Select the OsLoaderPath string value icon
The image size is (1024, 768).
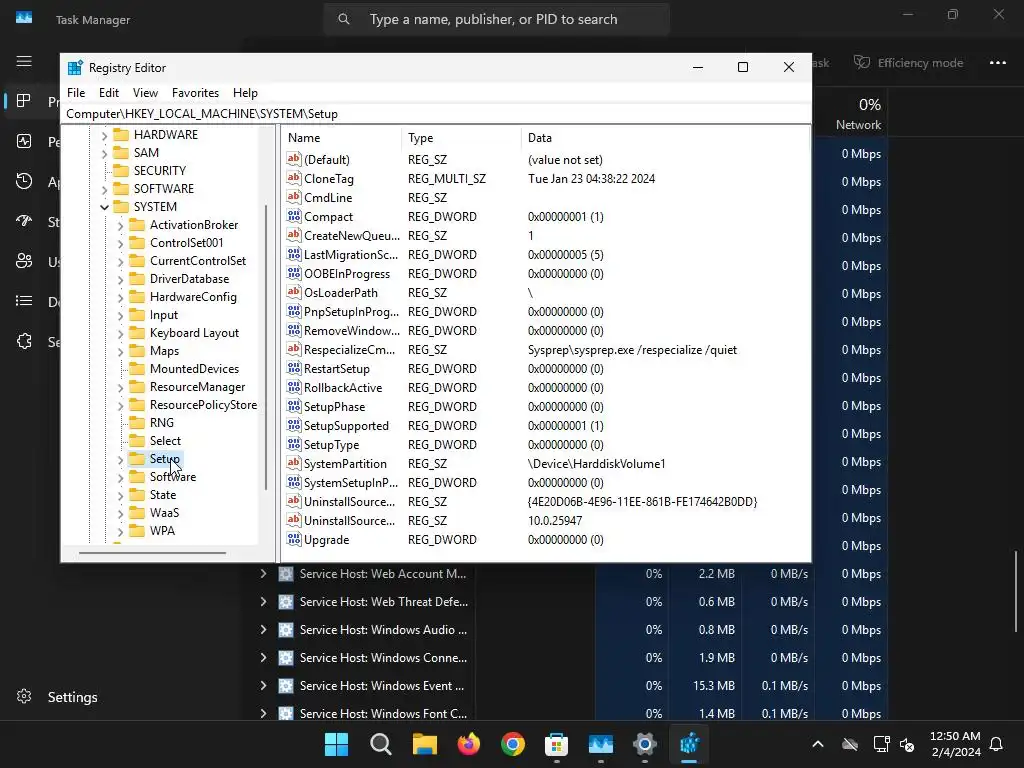[294, 292]
